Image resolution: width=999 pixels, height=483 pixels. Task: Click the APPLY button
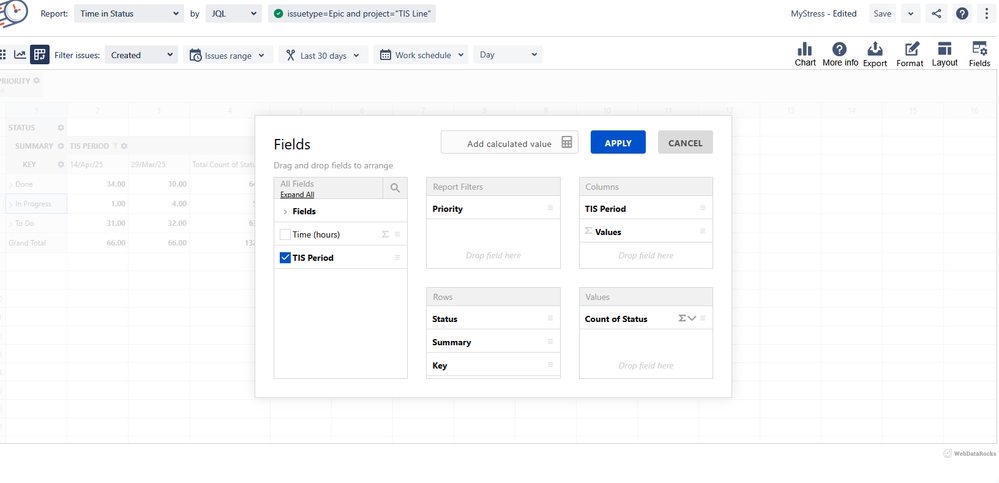click(x=618, y=143)
